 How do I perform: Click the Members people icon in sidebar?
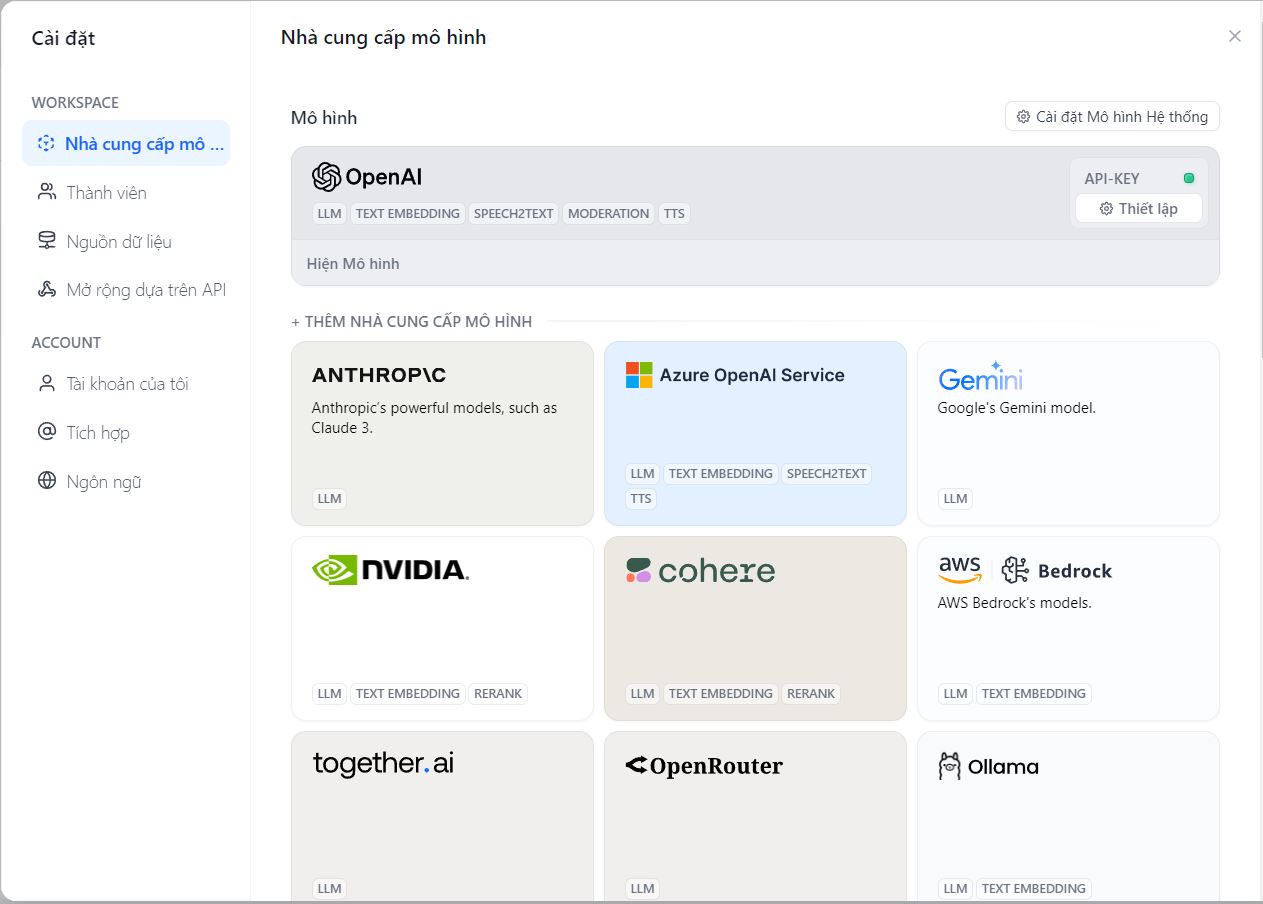(46, 192)
